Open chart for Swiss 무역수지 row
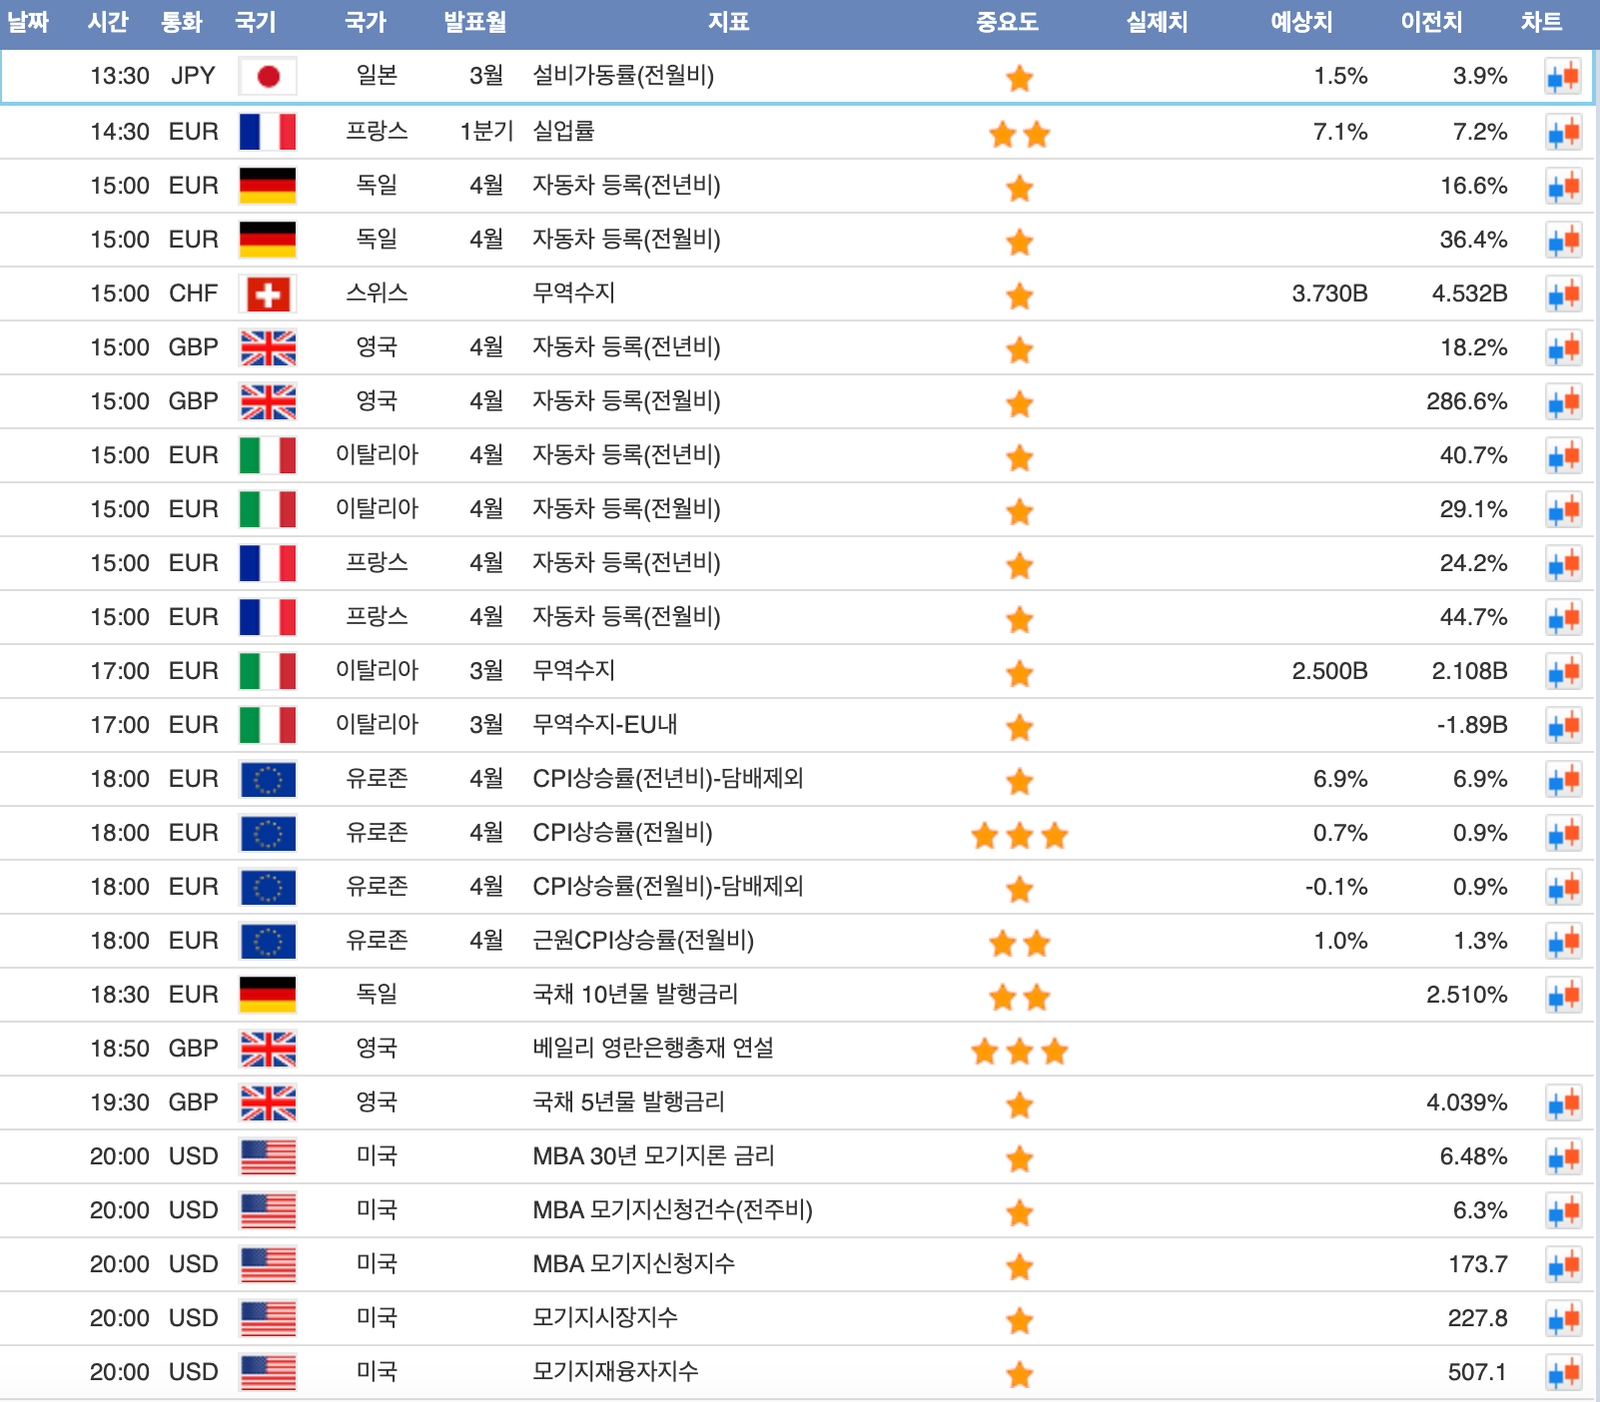The width and height of the screenshot is (1600, 1402). [1563, 294]
